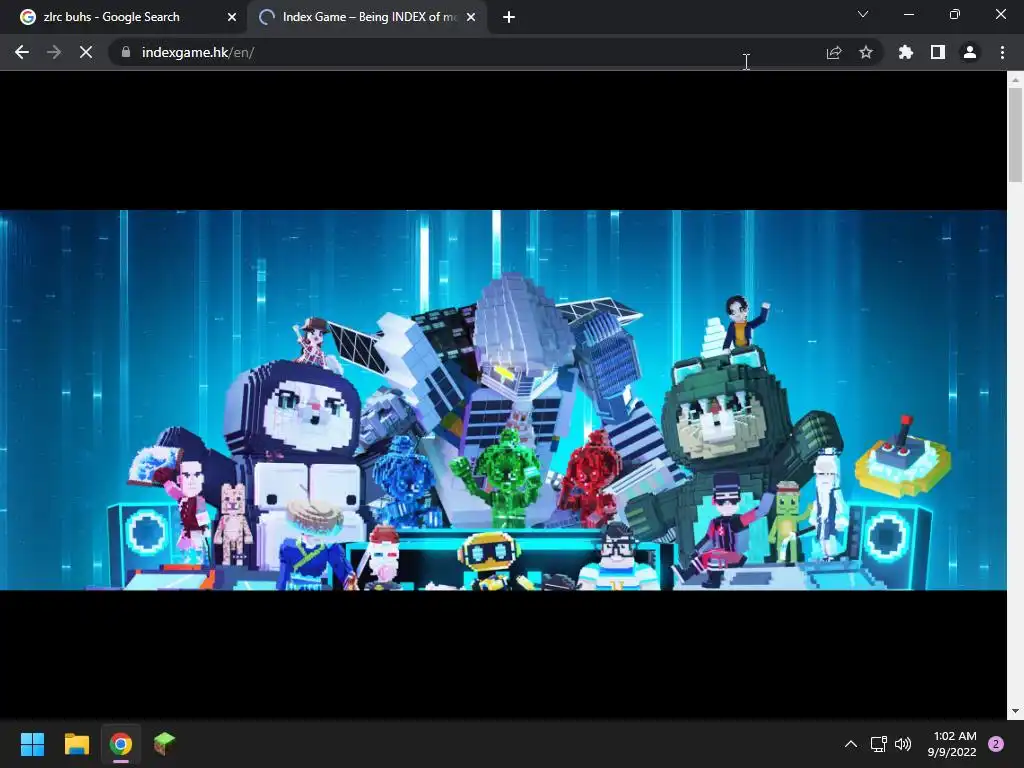
Task: Open the clock showing 1:02 AM
Action: pyautogui.click(x=952, y=744)
